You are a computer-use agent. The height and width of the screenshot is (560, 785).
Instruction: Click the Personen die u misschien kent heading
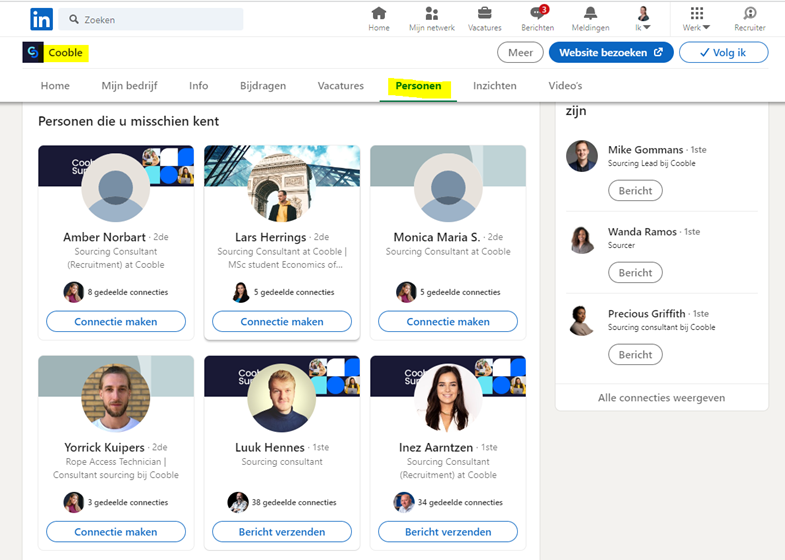129,121
